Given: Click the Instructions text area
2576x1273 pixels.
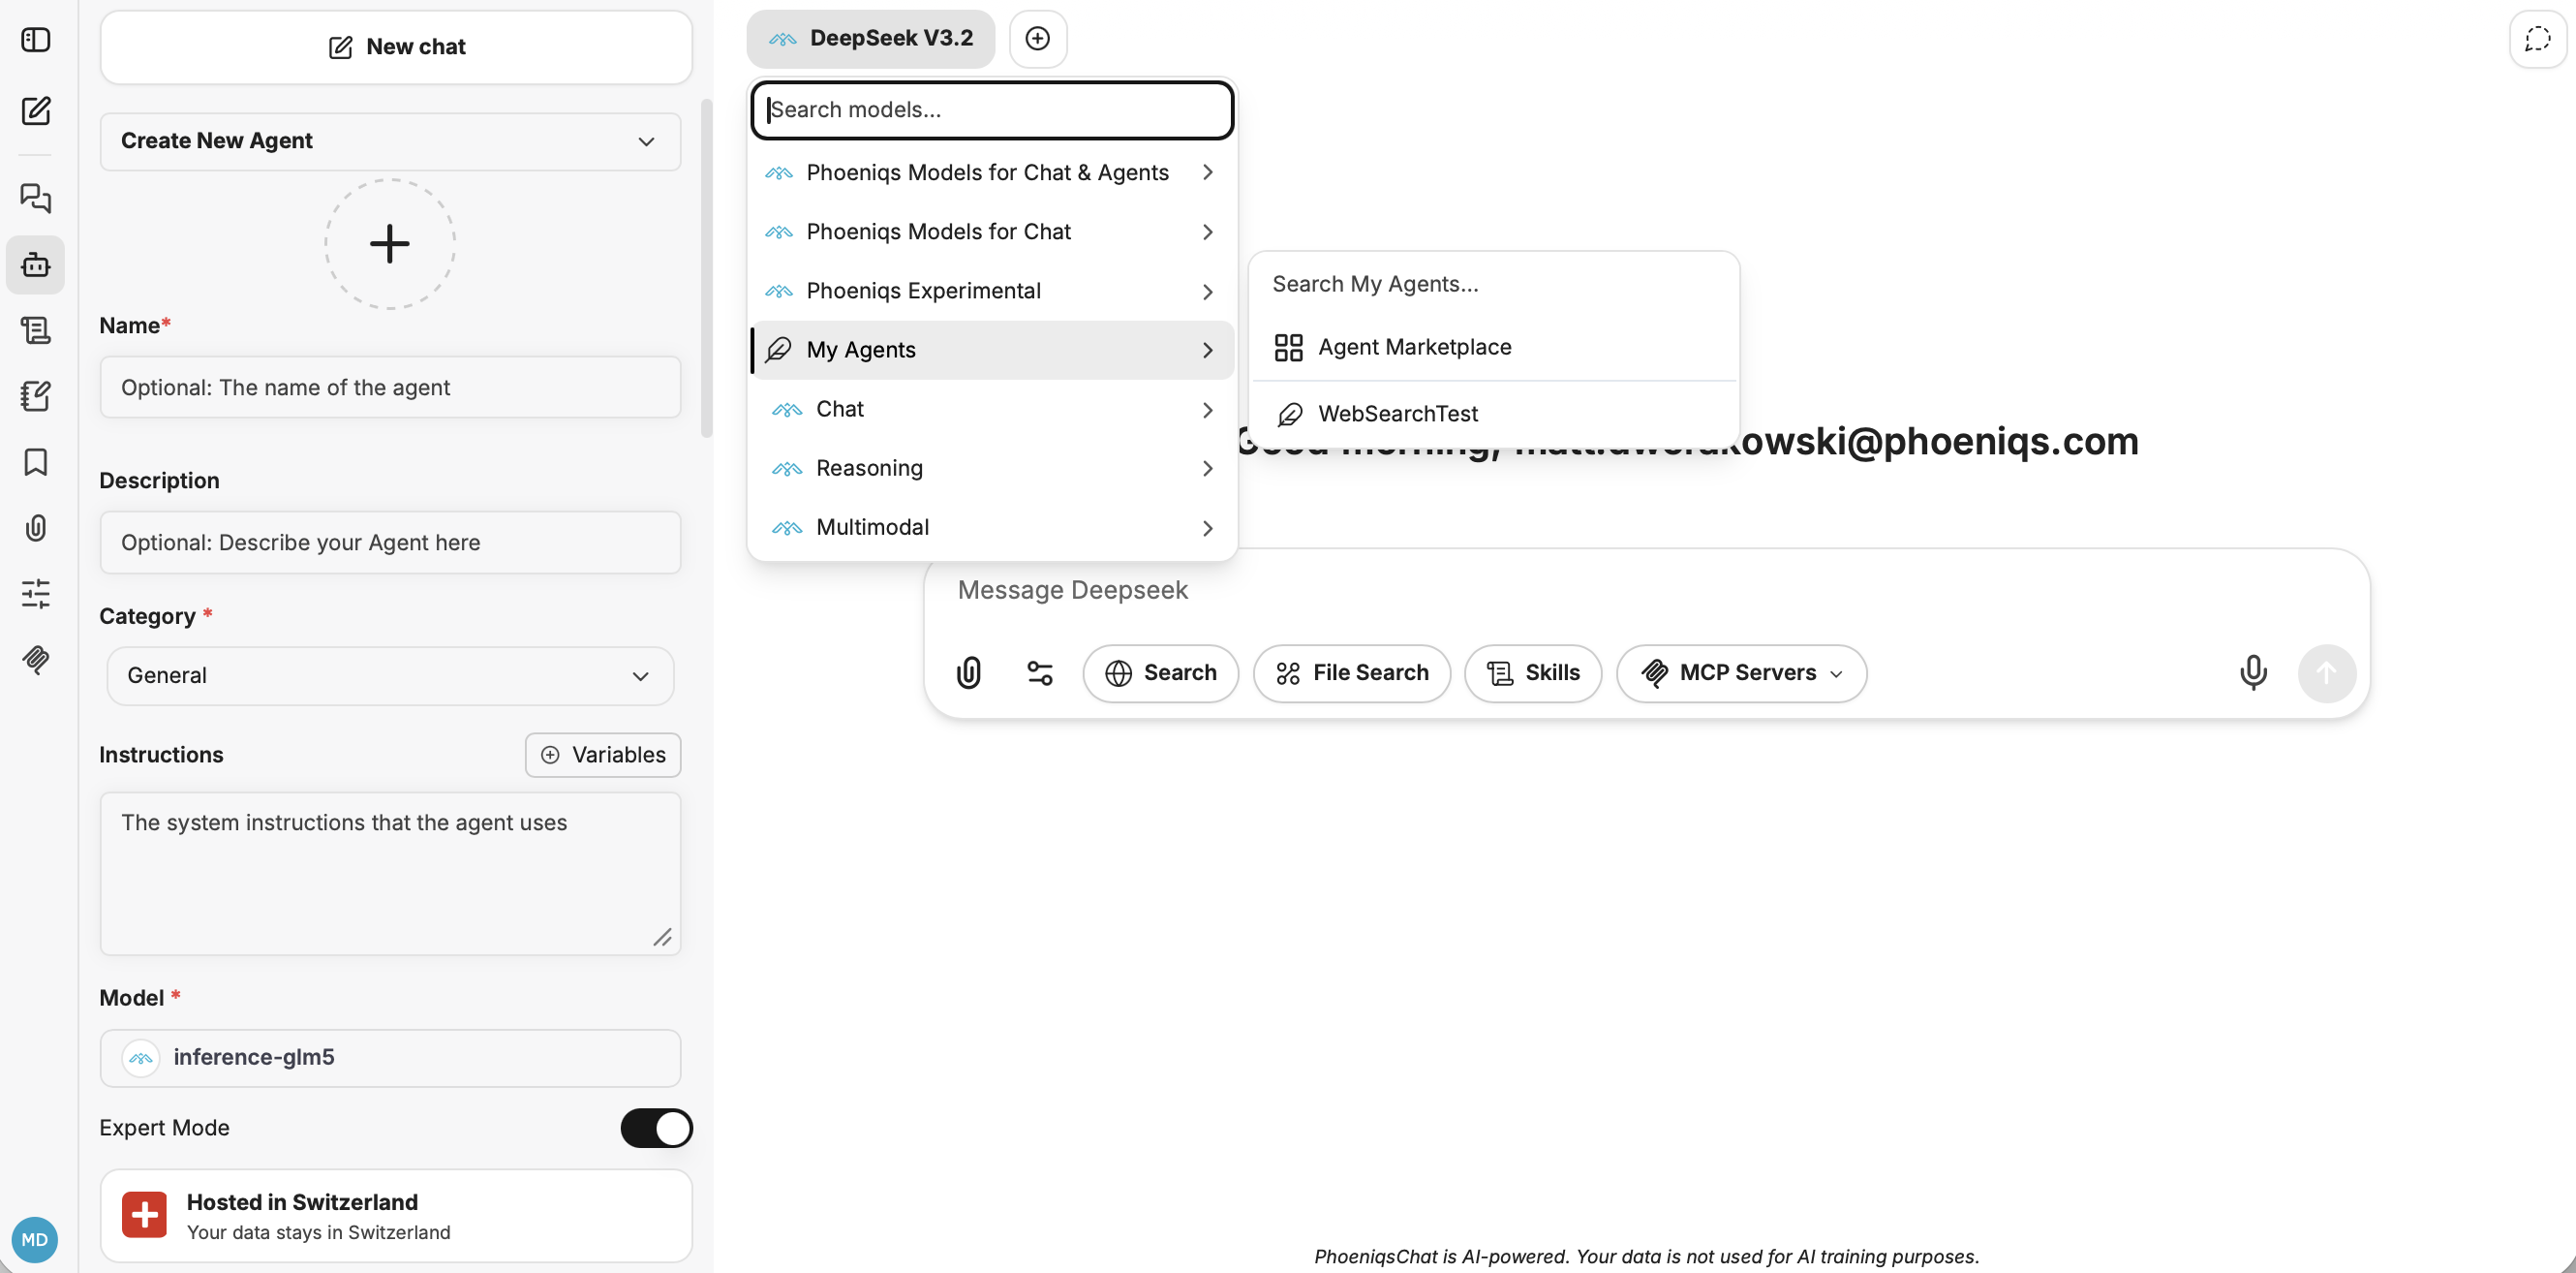Looking at the screenshot, I should coord(390,874).
